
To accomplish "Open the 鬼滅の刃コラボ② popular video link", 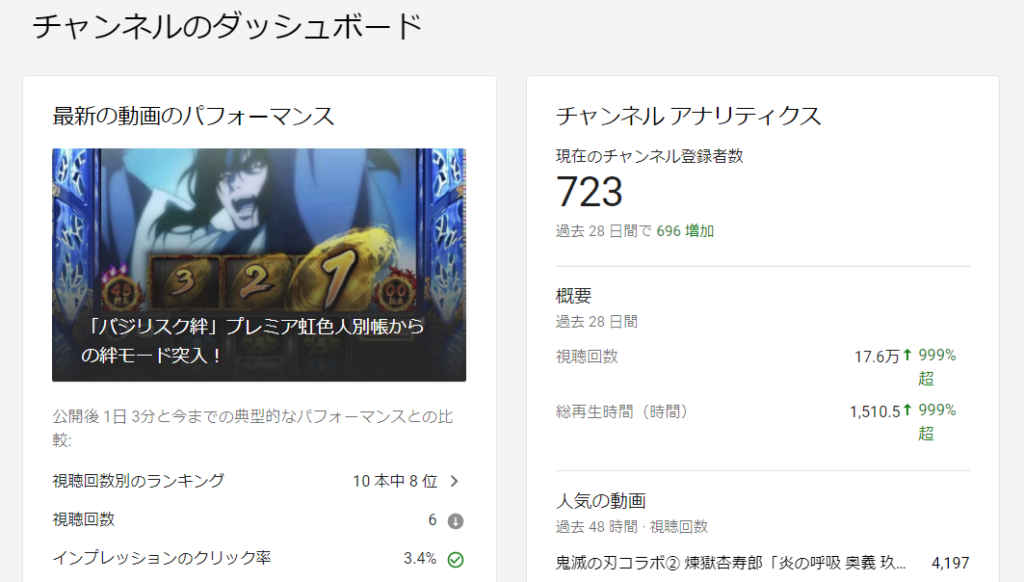I will click(730, 562).
